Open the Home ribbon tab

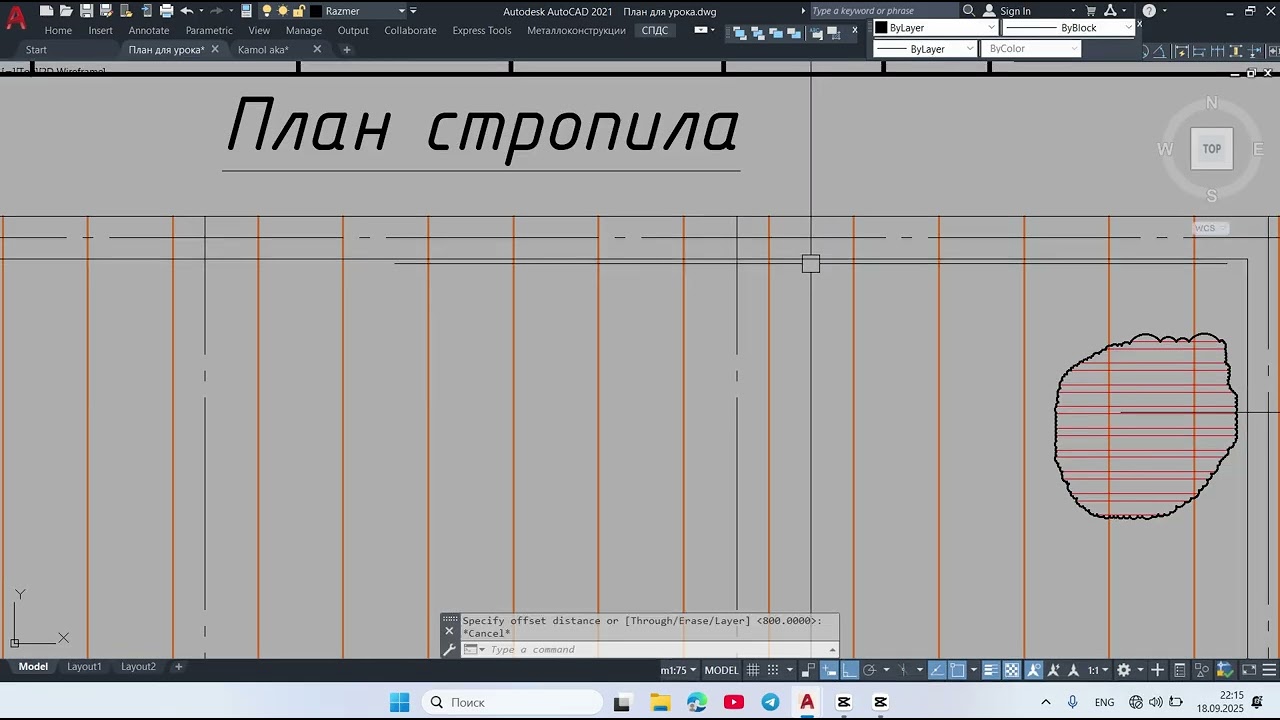[58, 30]
